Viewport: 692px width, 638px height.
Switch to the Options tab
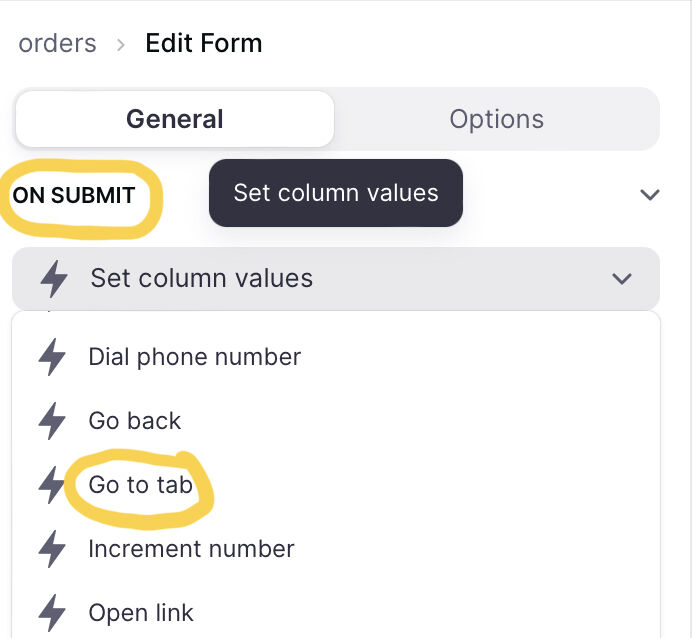click(x=496, y=119)
